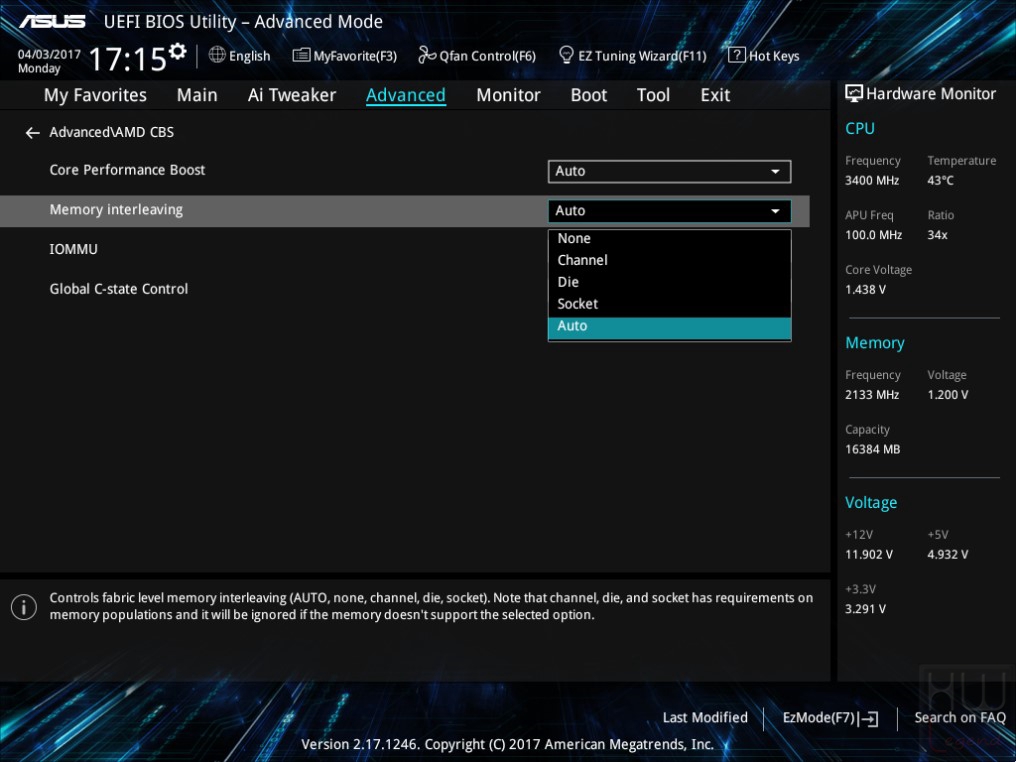Select Core Performance Boost label

[x=127, y=170]
